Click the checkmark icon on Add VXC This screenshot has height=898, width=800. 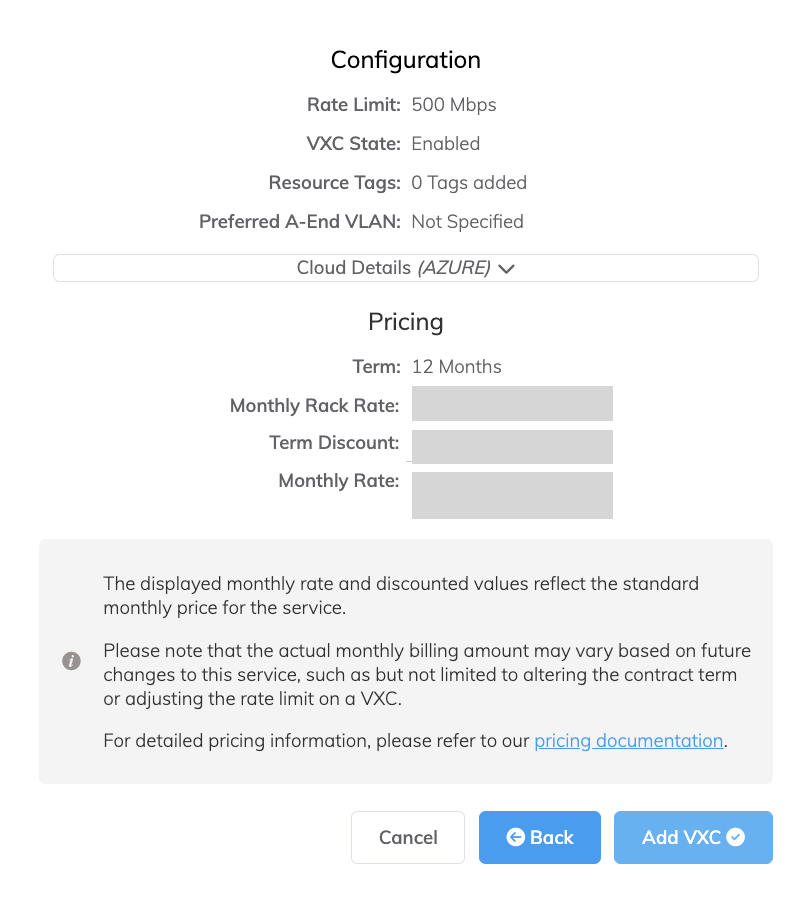736,837
